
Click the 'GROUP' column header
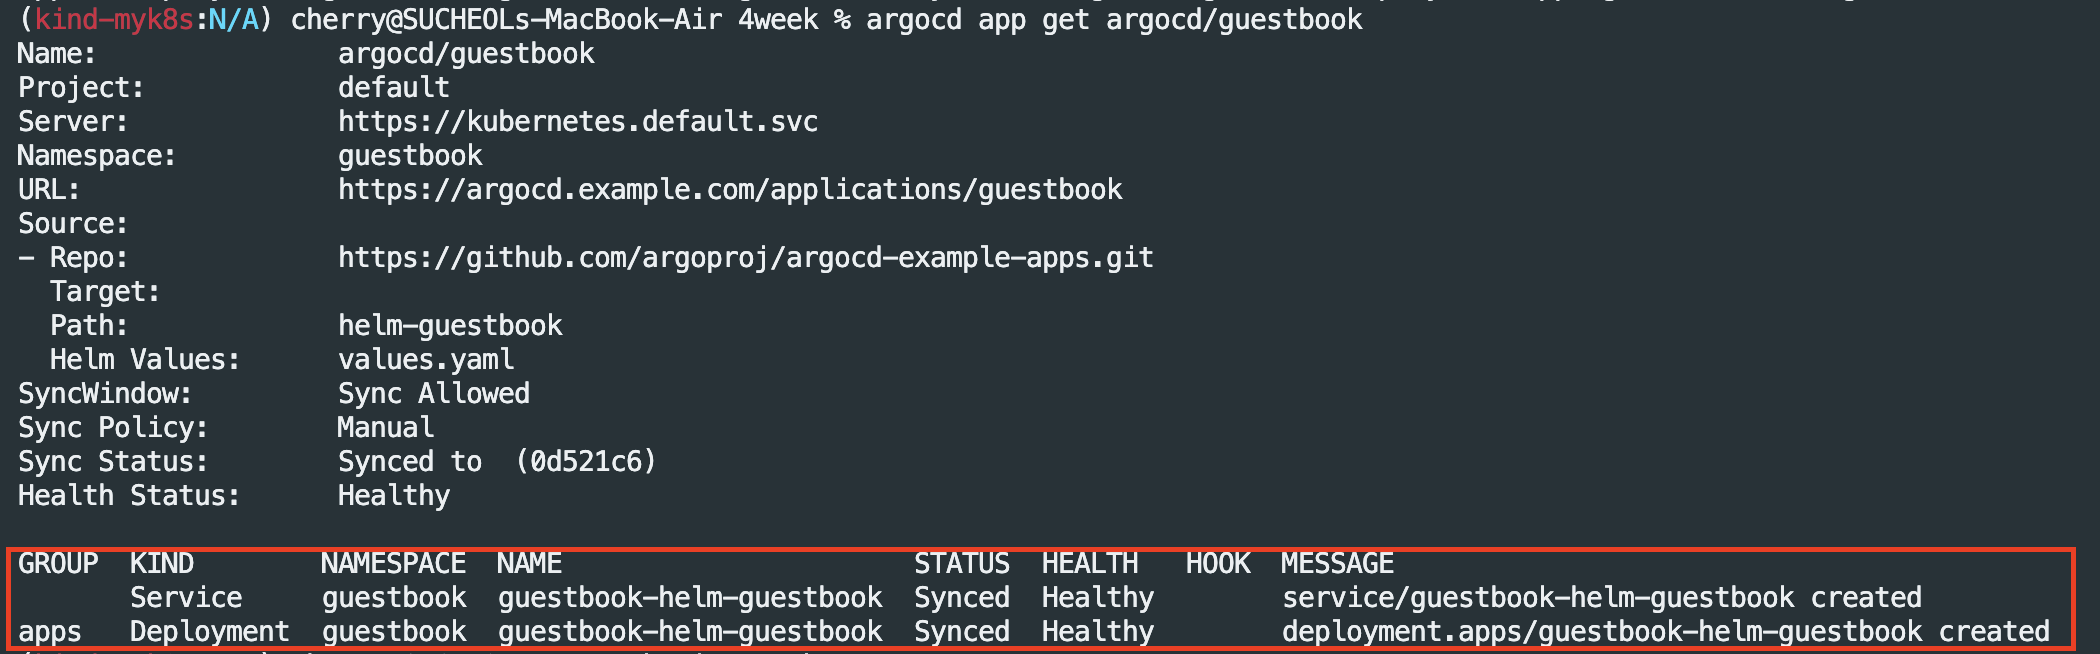point(58,564)
